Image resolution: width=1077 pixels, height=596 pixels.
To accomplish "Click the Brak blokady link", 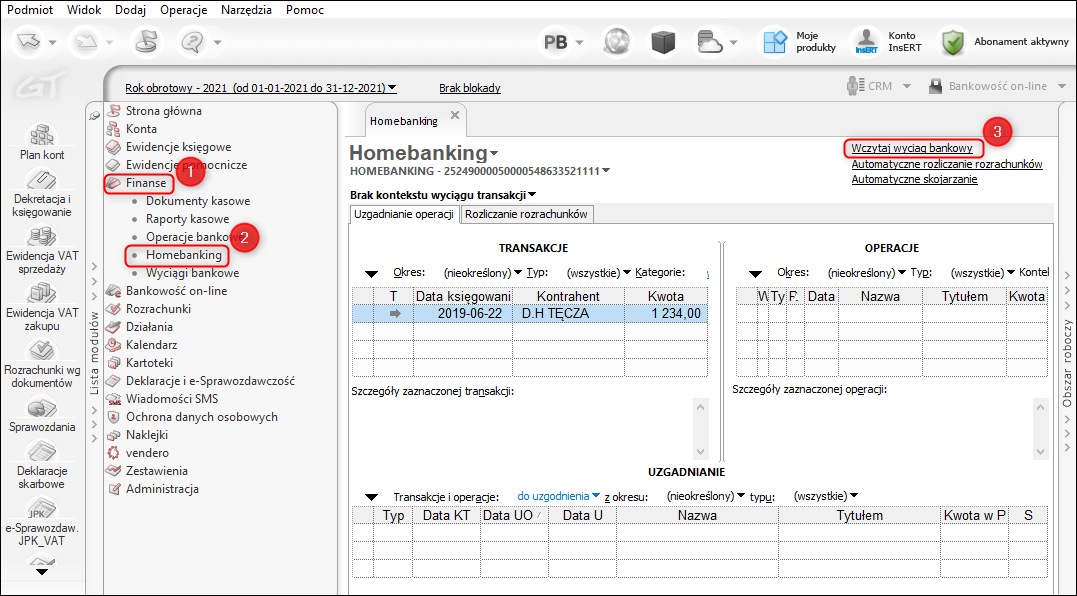I will (470, 88).
